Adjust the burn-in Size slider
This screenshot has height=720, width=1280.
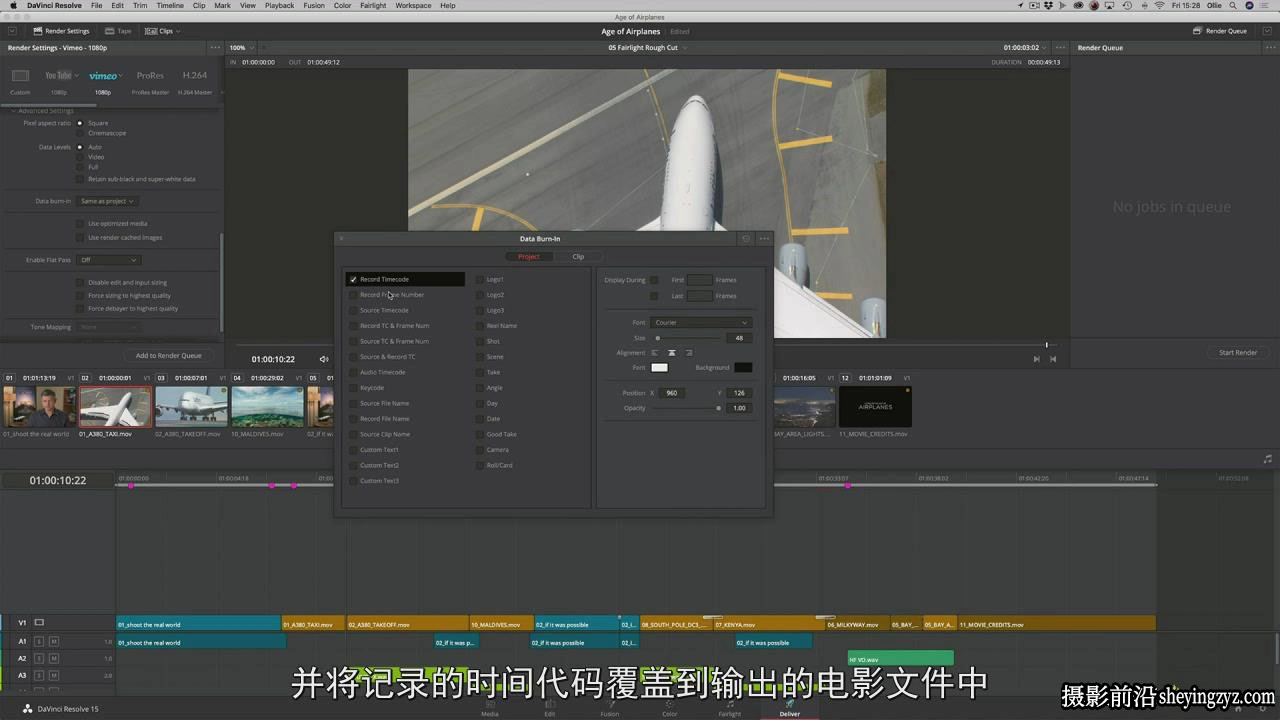point(689,338)
